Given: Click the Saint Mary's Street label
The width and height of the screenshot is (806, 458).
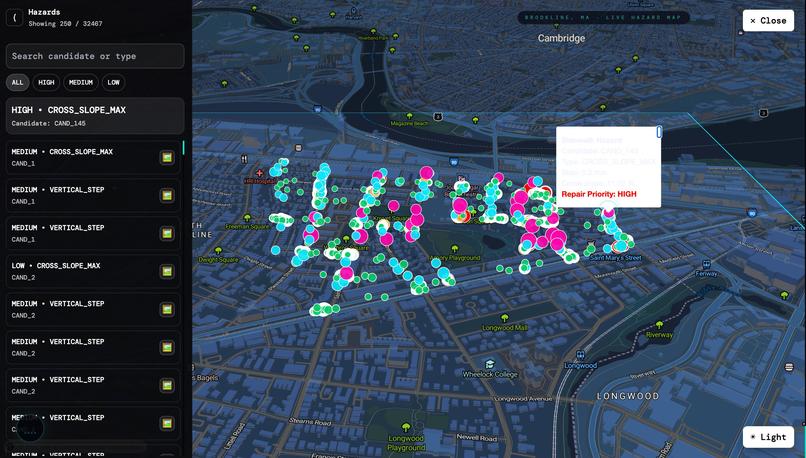Looking at the screenshot, I should pos(616,258).
